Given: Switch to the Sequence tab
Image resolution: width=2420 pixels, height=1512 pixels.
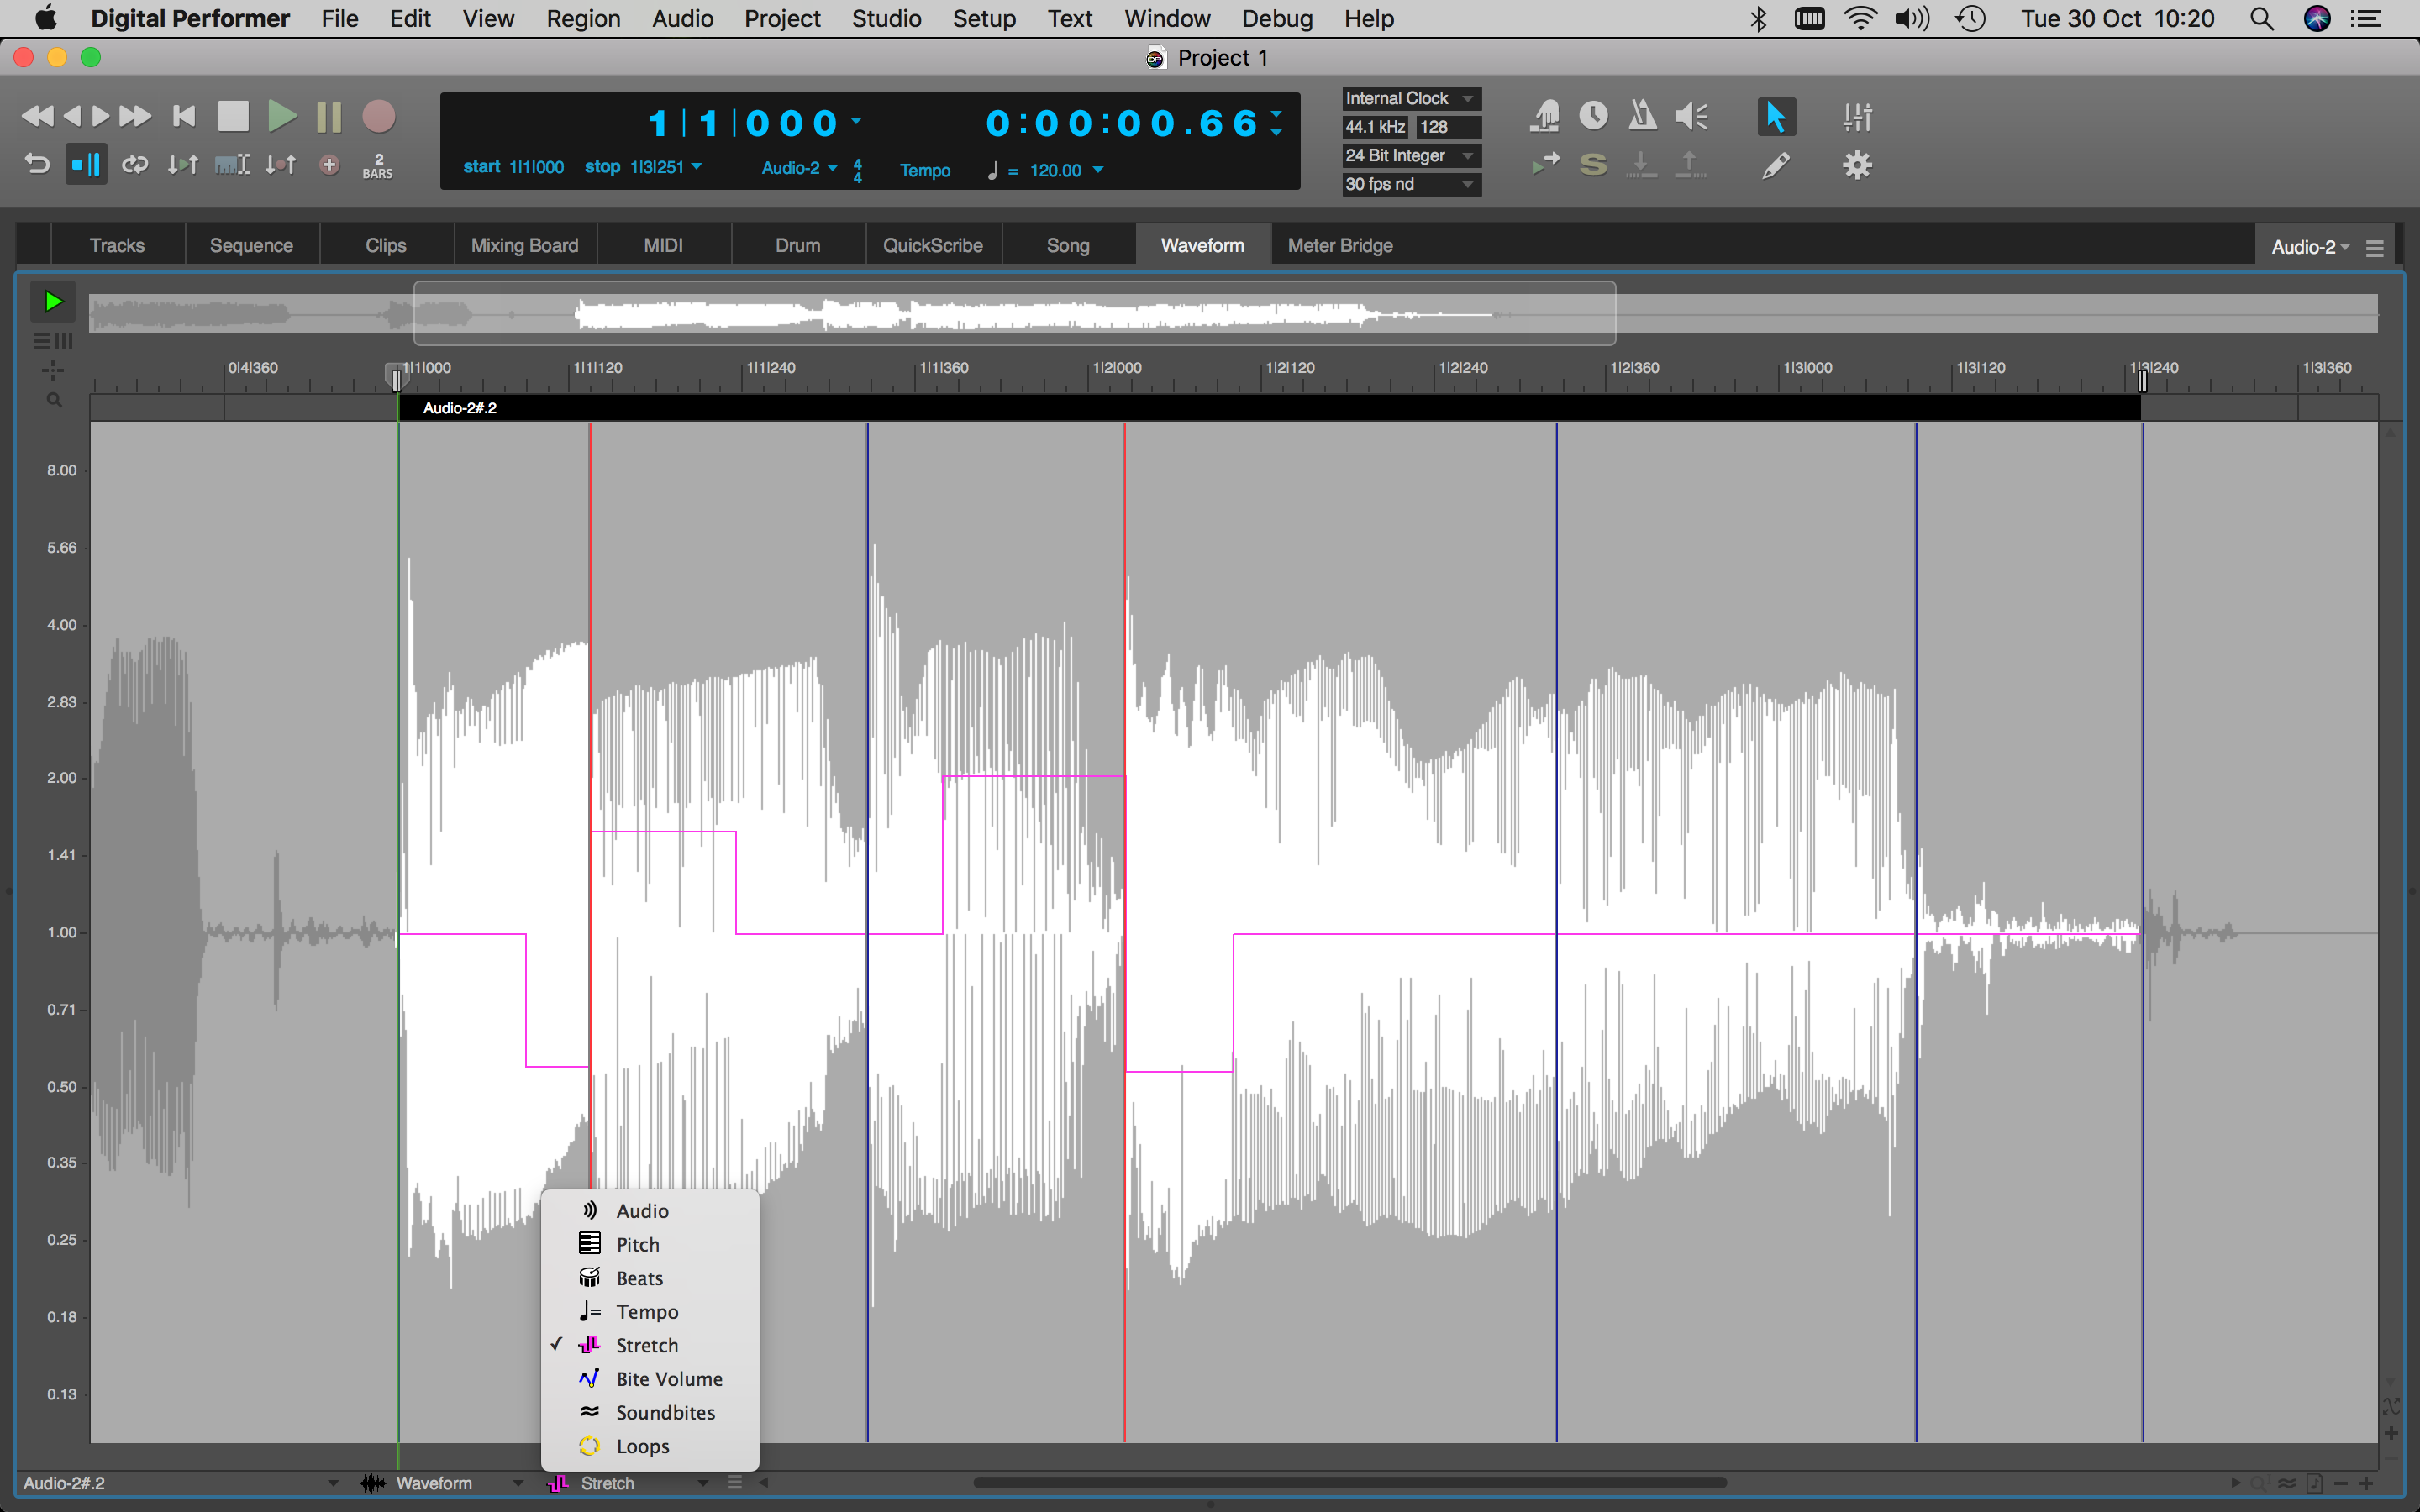Looking at the screenshot, I should coord(251,245).
